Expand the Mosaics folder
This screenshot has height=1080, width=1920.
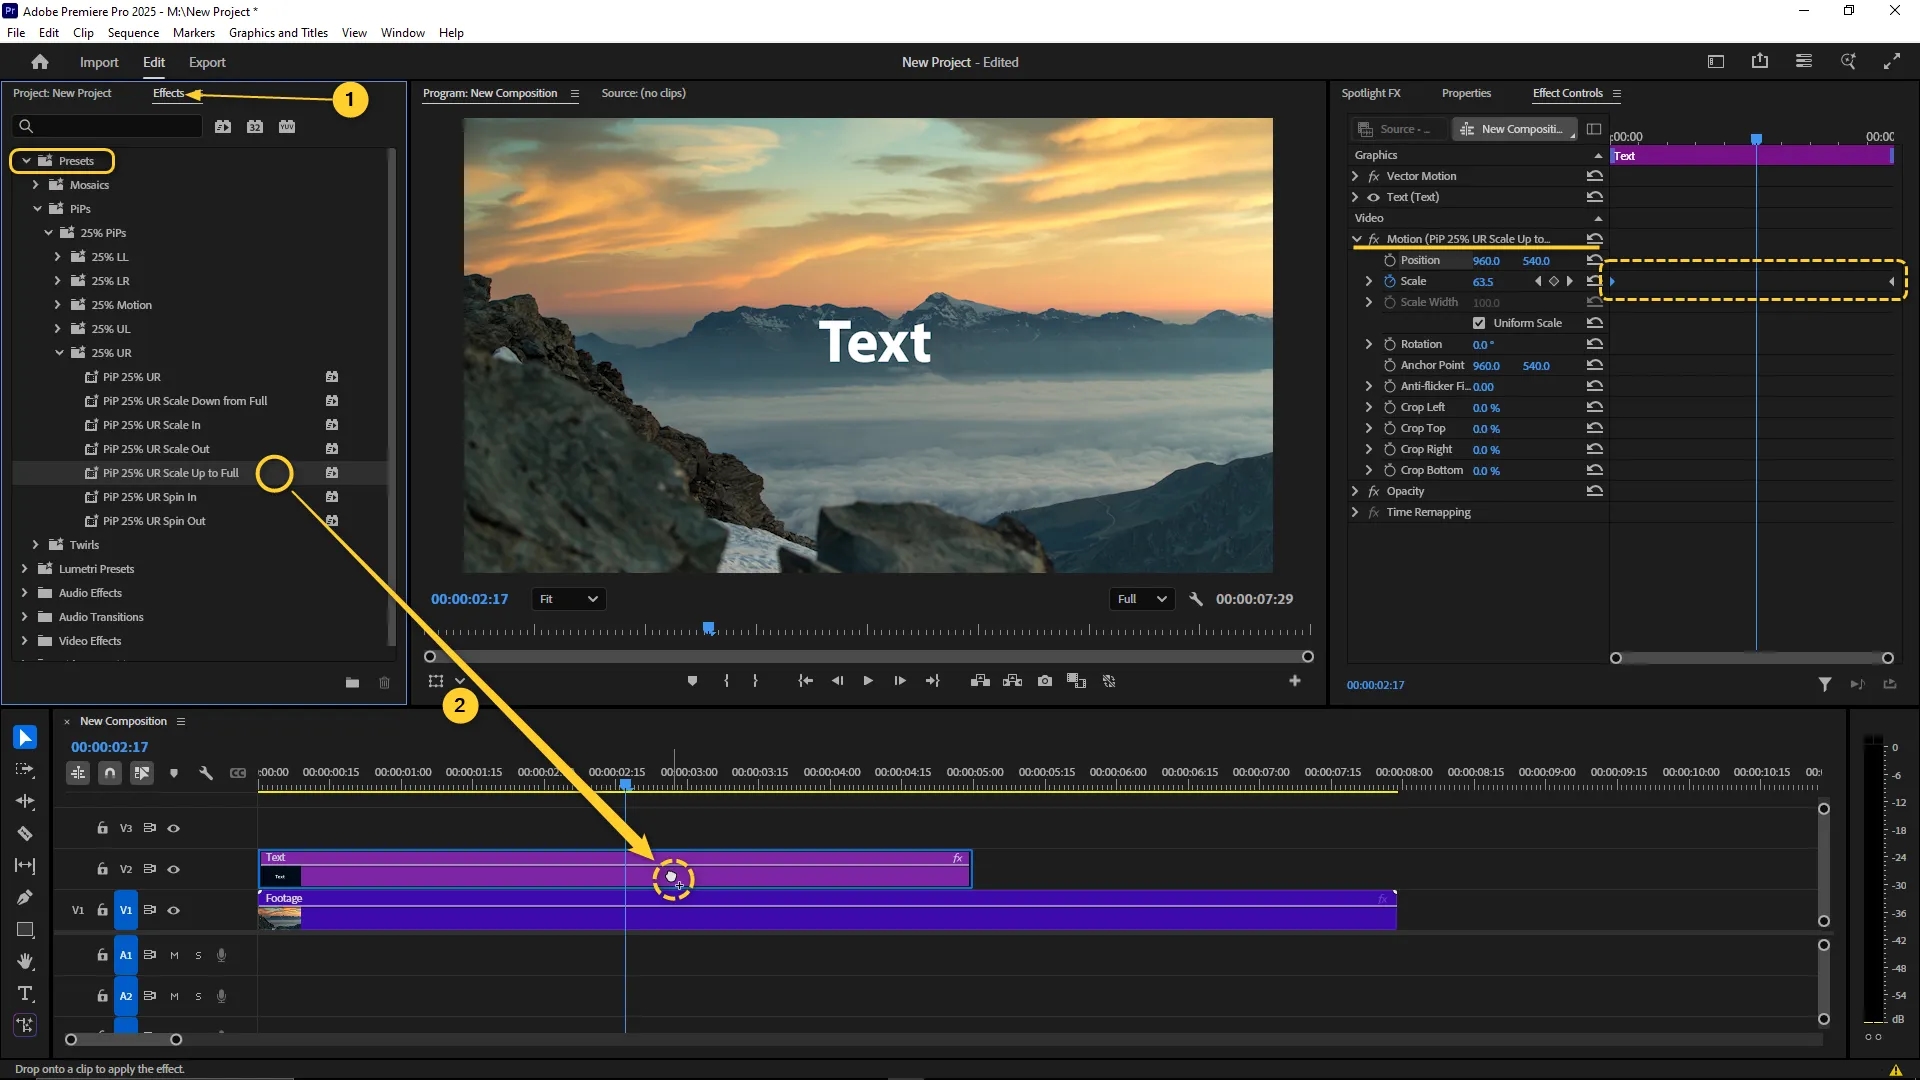click(x=36, y=185)
